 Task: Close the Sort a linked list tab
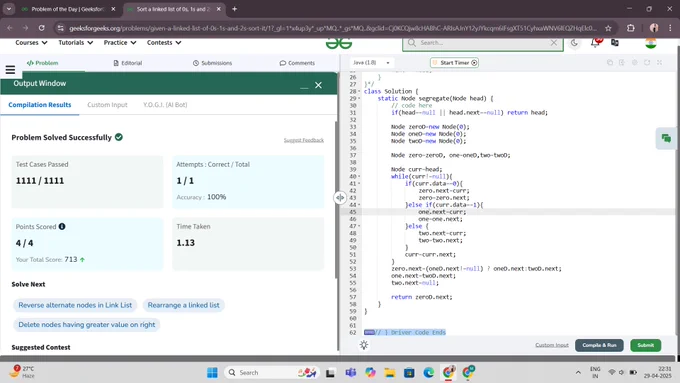[x=219, y=9]
